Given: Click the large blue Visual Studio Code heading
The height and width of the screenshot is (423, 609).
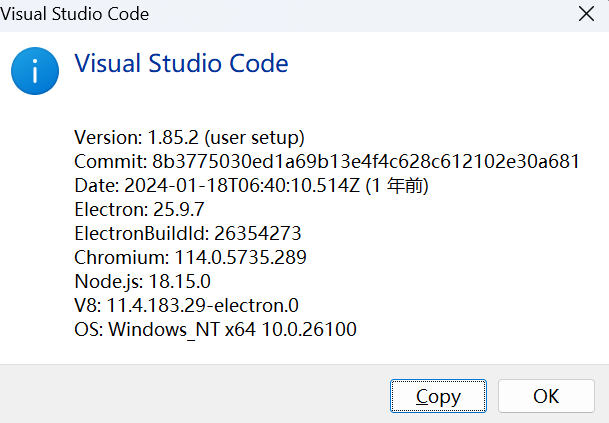Looking at the screenshot, I should [x=182, y=64].
